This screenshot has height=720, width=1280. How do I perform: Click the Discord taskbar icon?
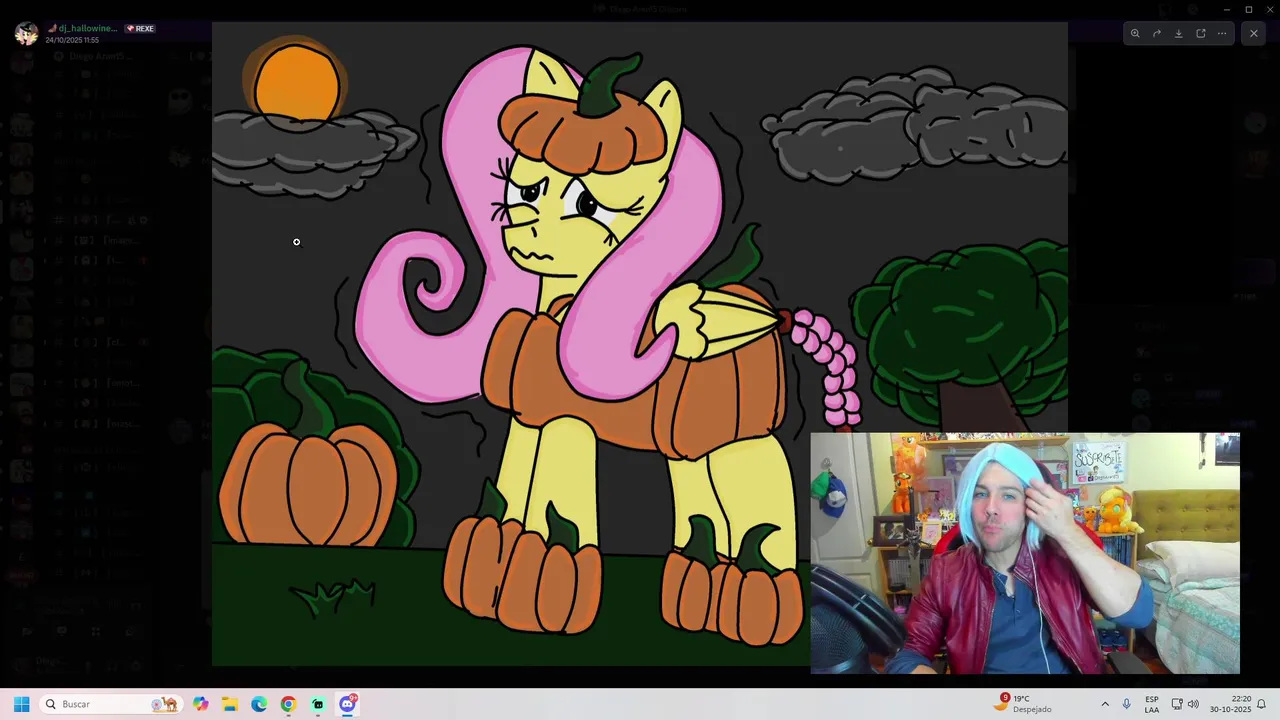tap(347, 704)
